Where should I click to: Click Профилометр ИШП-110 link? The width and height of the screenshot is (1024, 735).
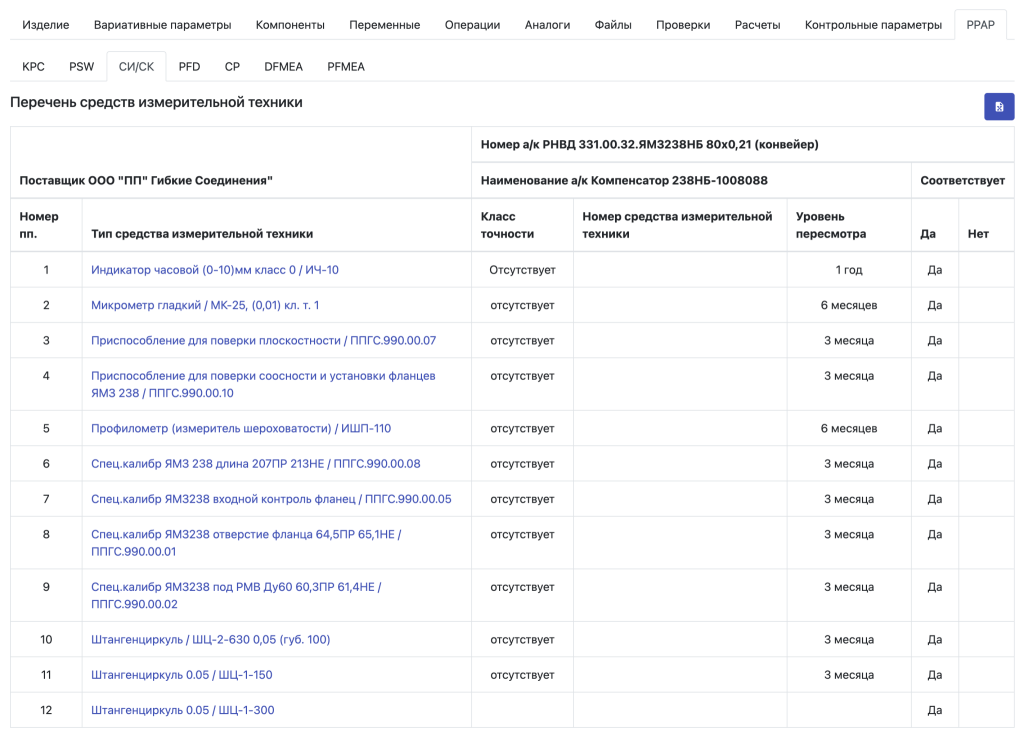pos(241,429)
